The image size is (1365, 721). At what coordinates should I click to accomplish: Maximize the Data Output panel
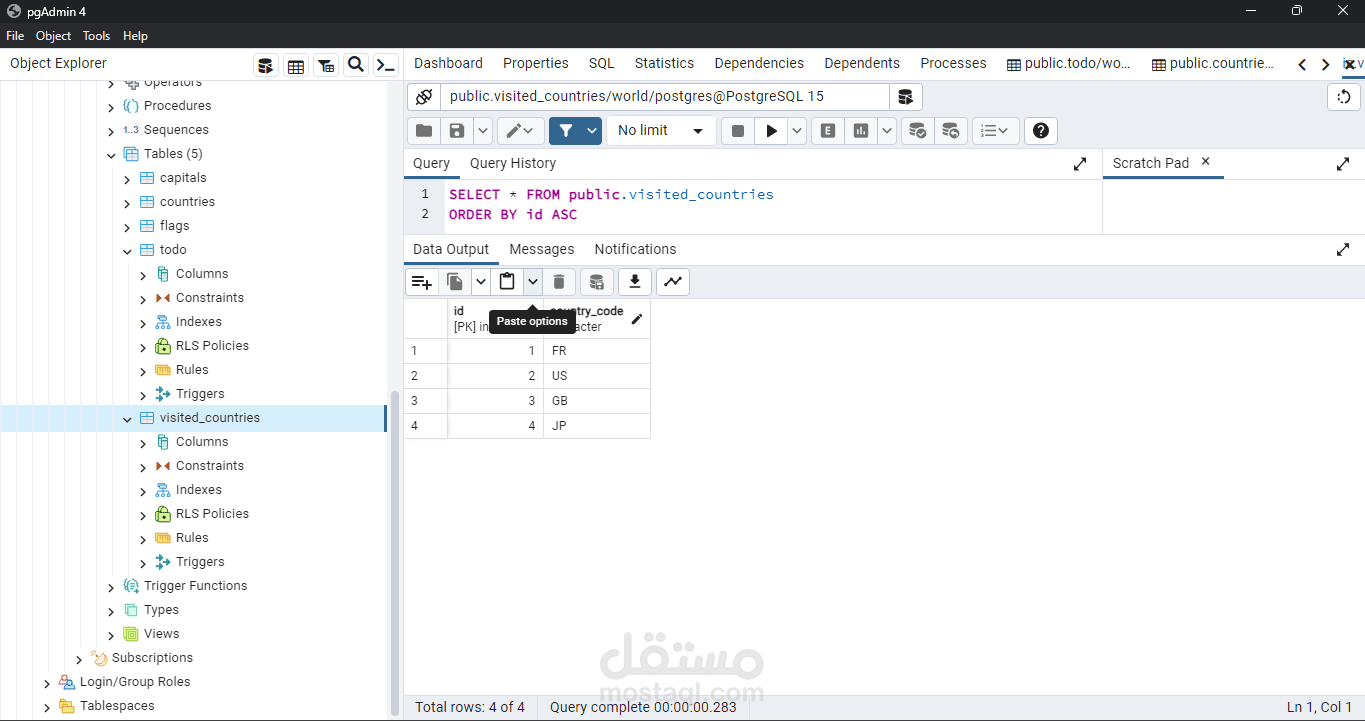pos(1343,250)
